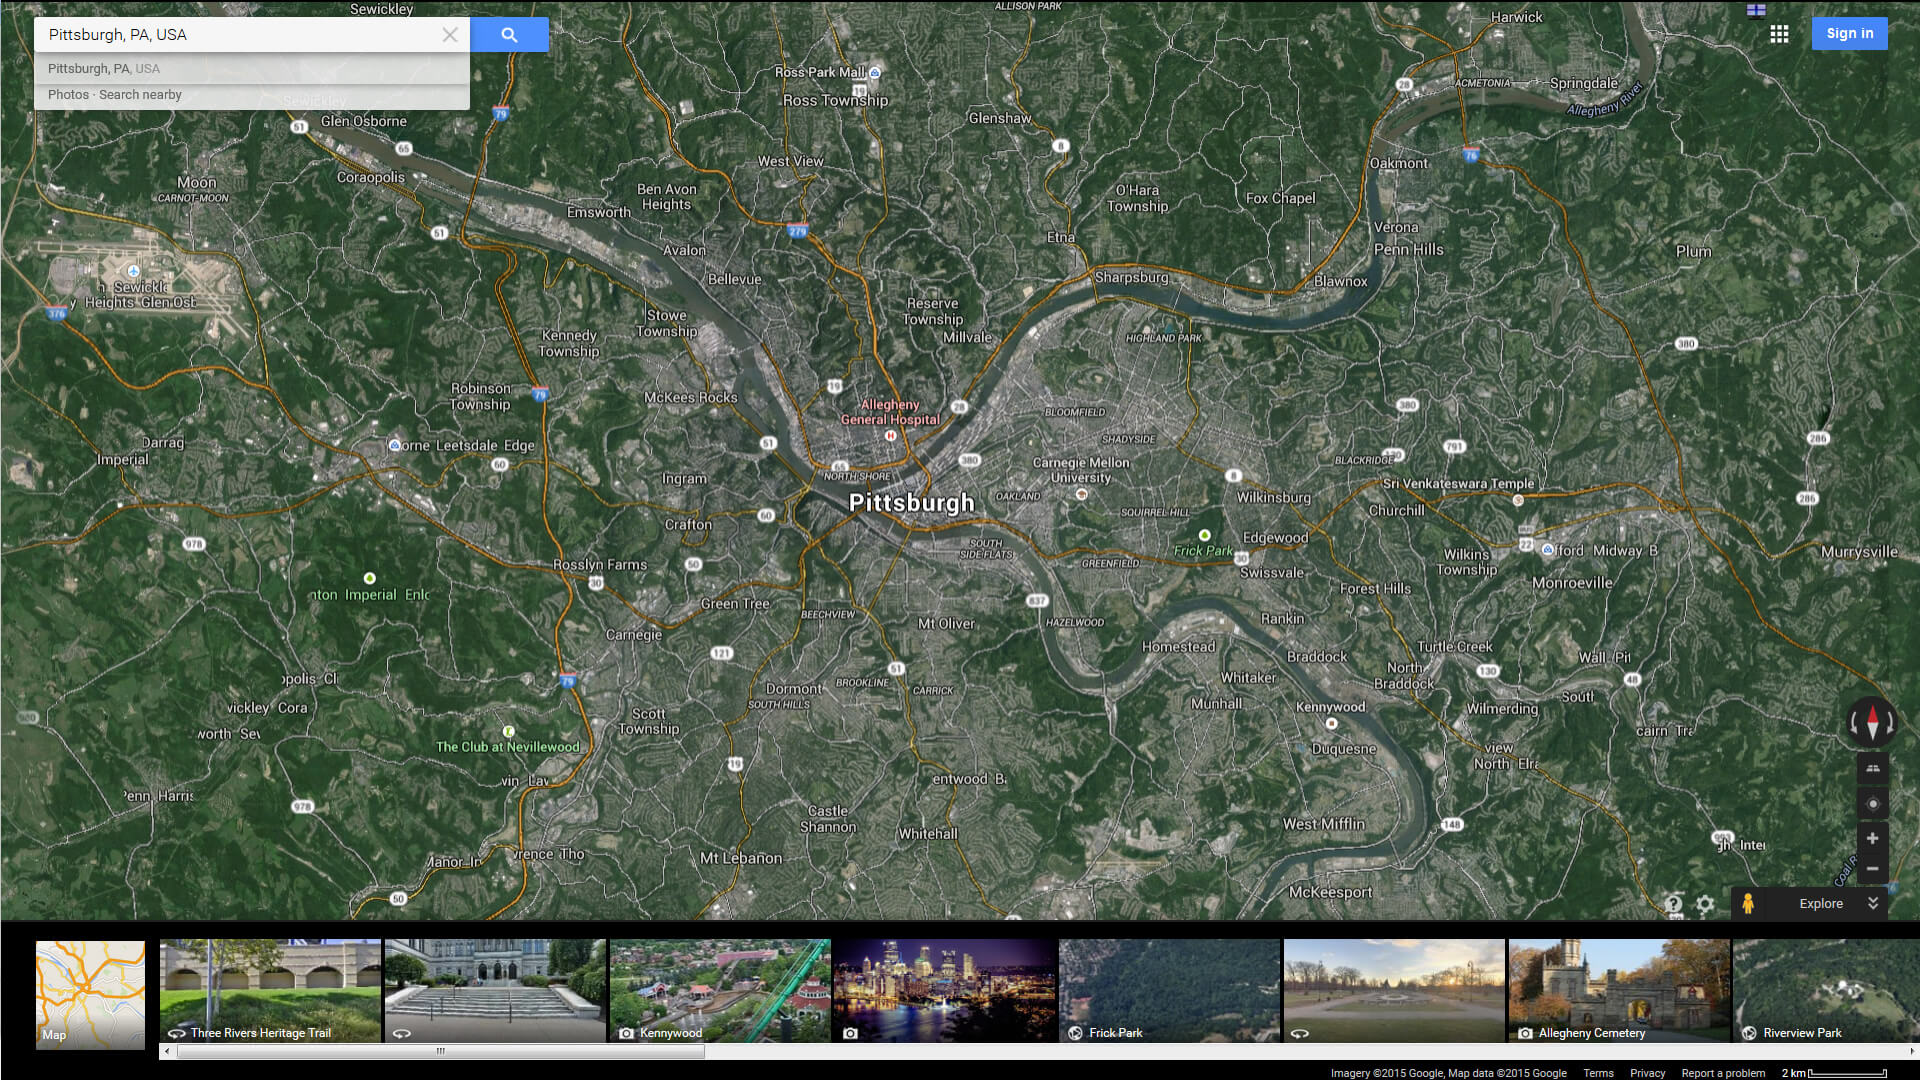Open the settings gear menu

click(x=1705, y=904)
